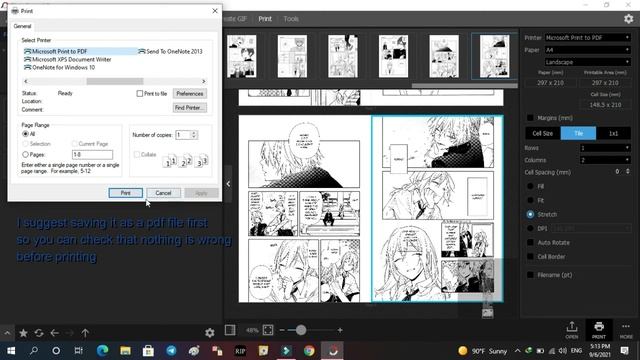640x360 pixels.
Task: Open the Windows Start menu
Action: pyautogui.click(x=11, y=351)
